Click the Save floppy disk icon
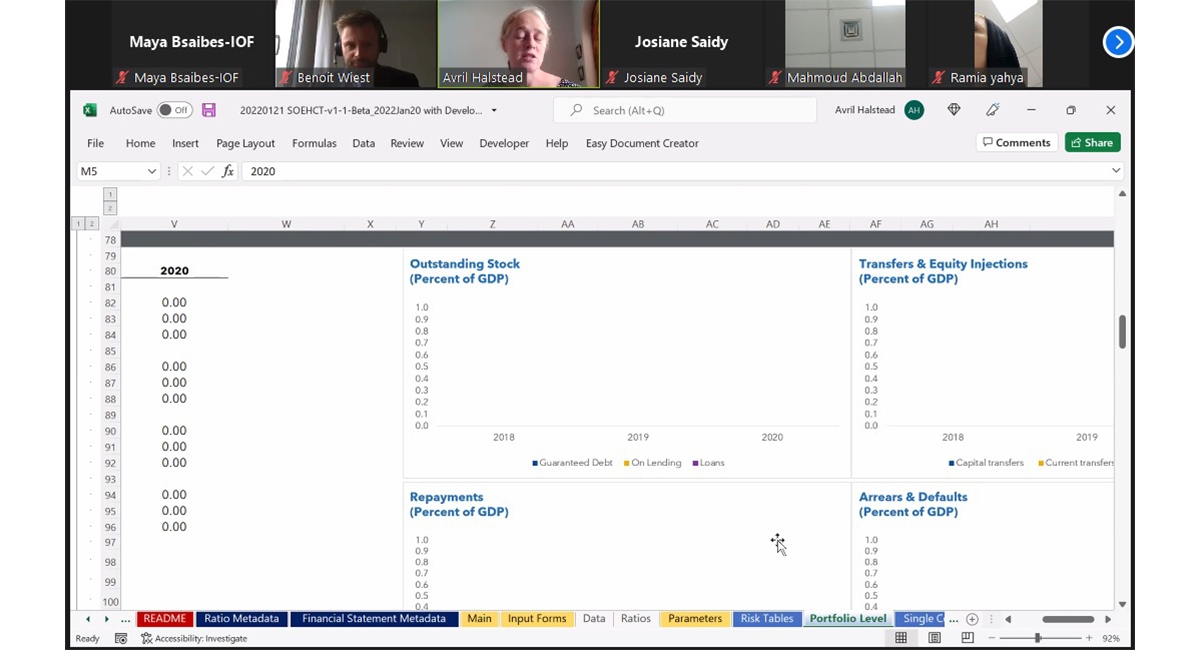 click(x=209, y=110)
